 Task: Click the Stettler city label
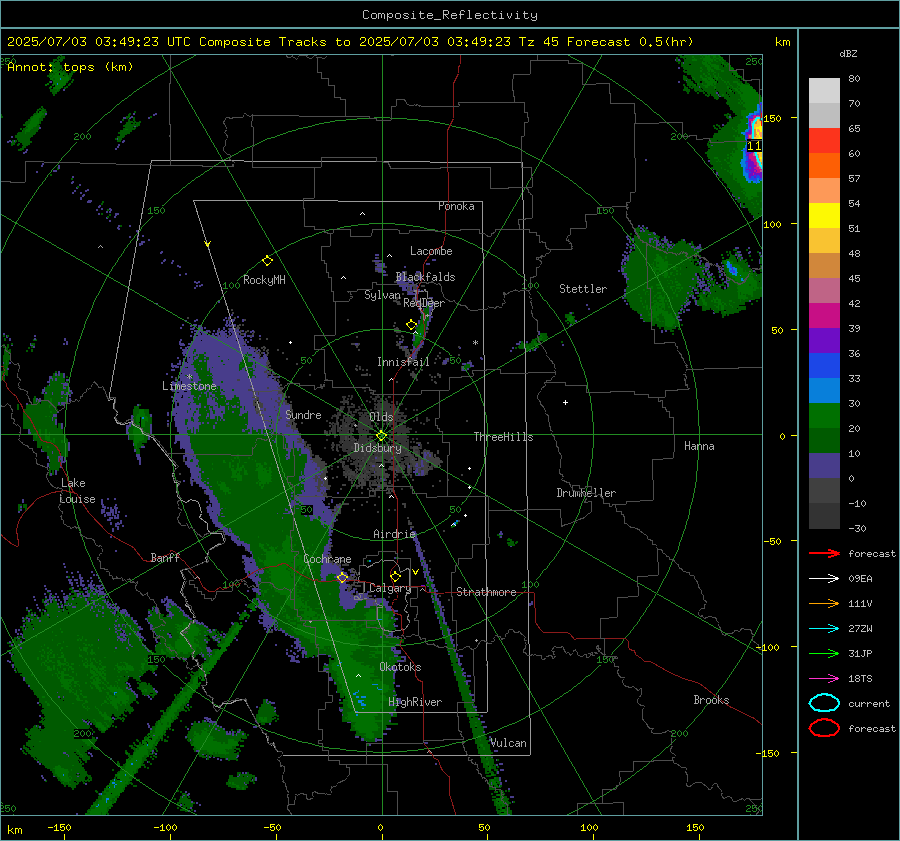pyautogui.click(x=583, y=289)
